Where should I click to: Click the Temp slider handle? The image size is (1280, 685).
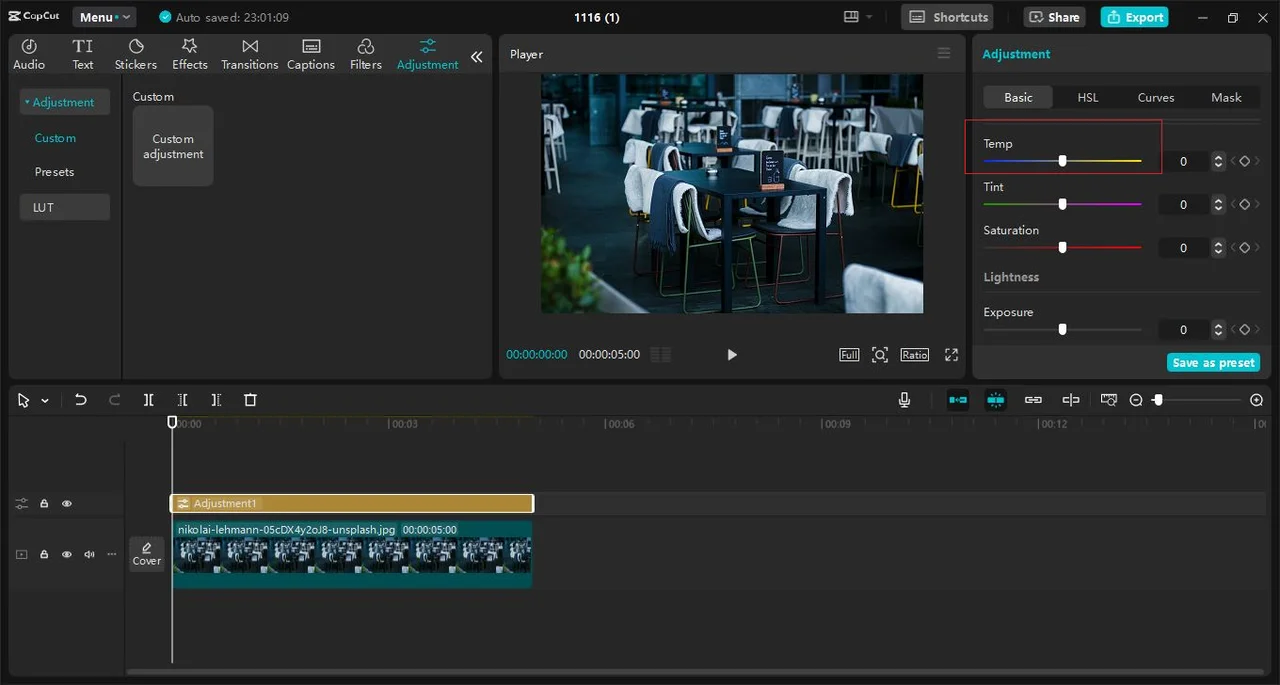[1062, 161]
